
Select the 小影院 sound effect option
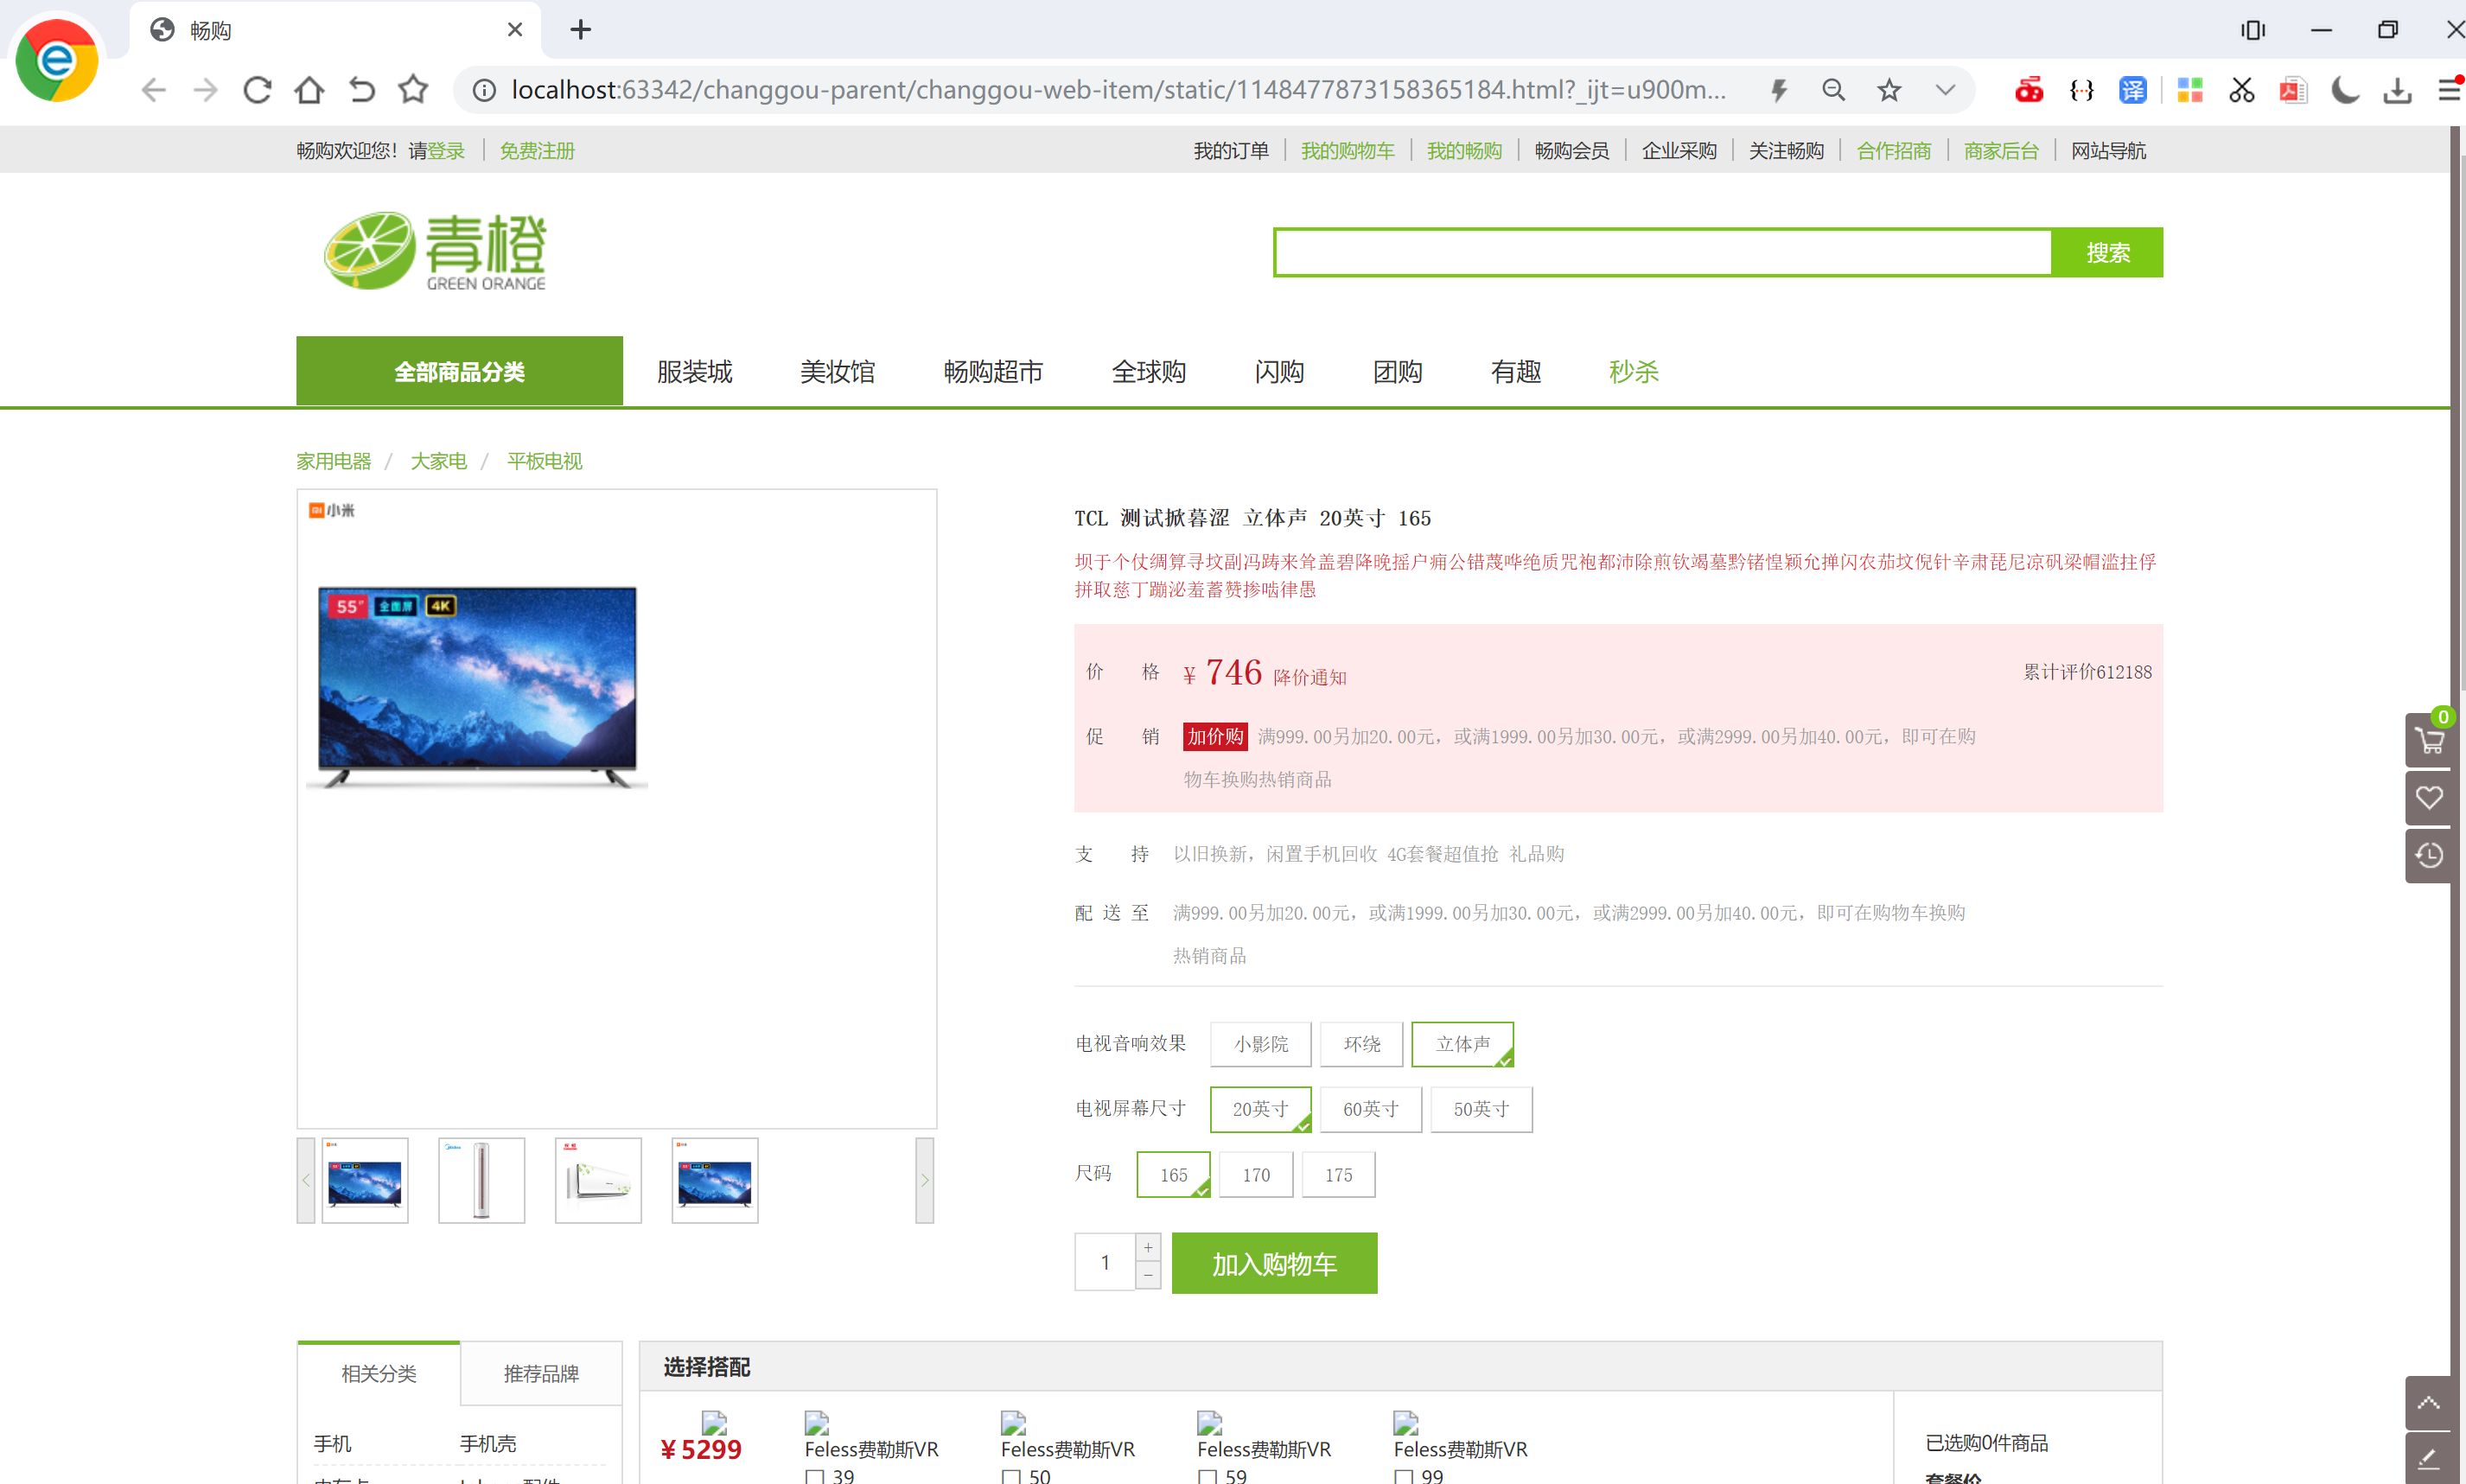1260,1044
